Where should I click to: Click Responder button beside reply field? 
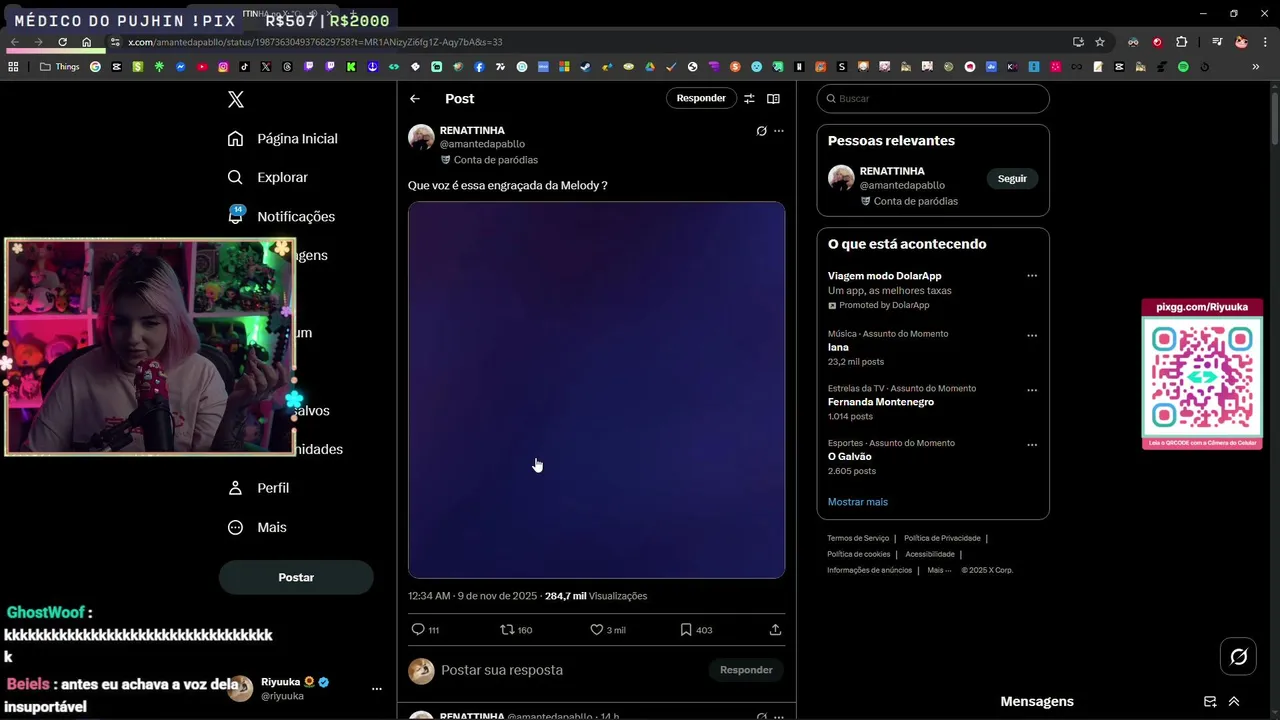(746, 670)
